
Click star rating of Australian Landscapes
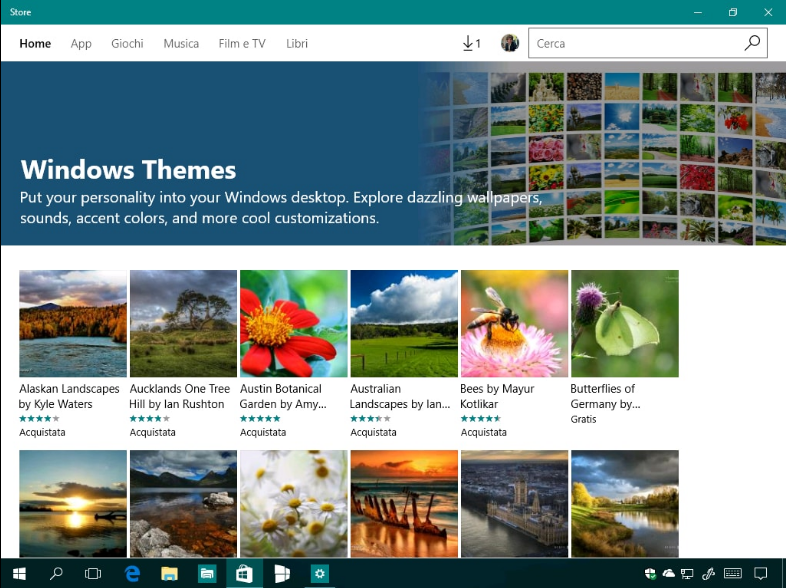click(x=370, y=419)
